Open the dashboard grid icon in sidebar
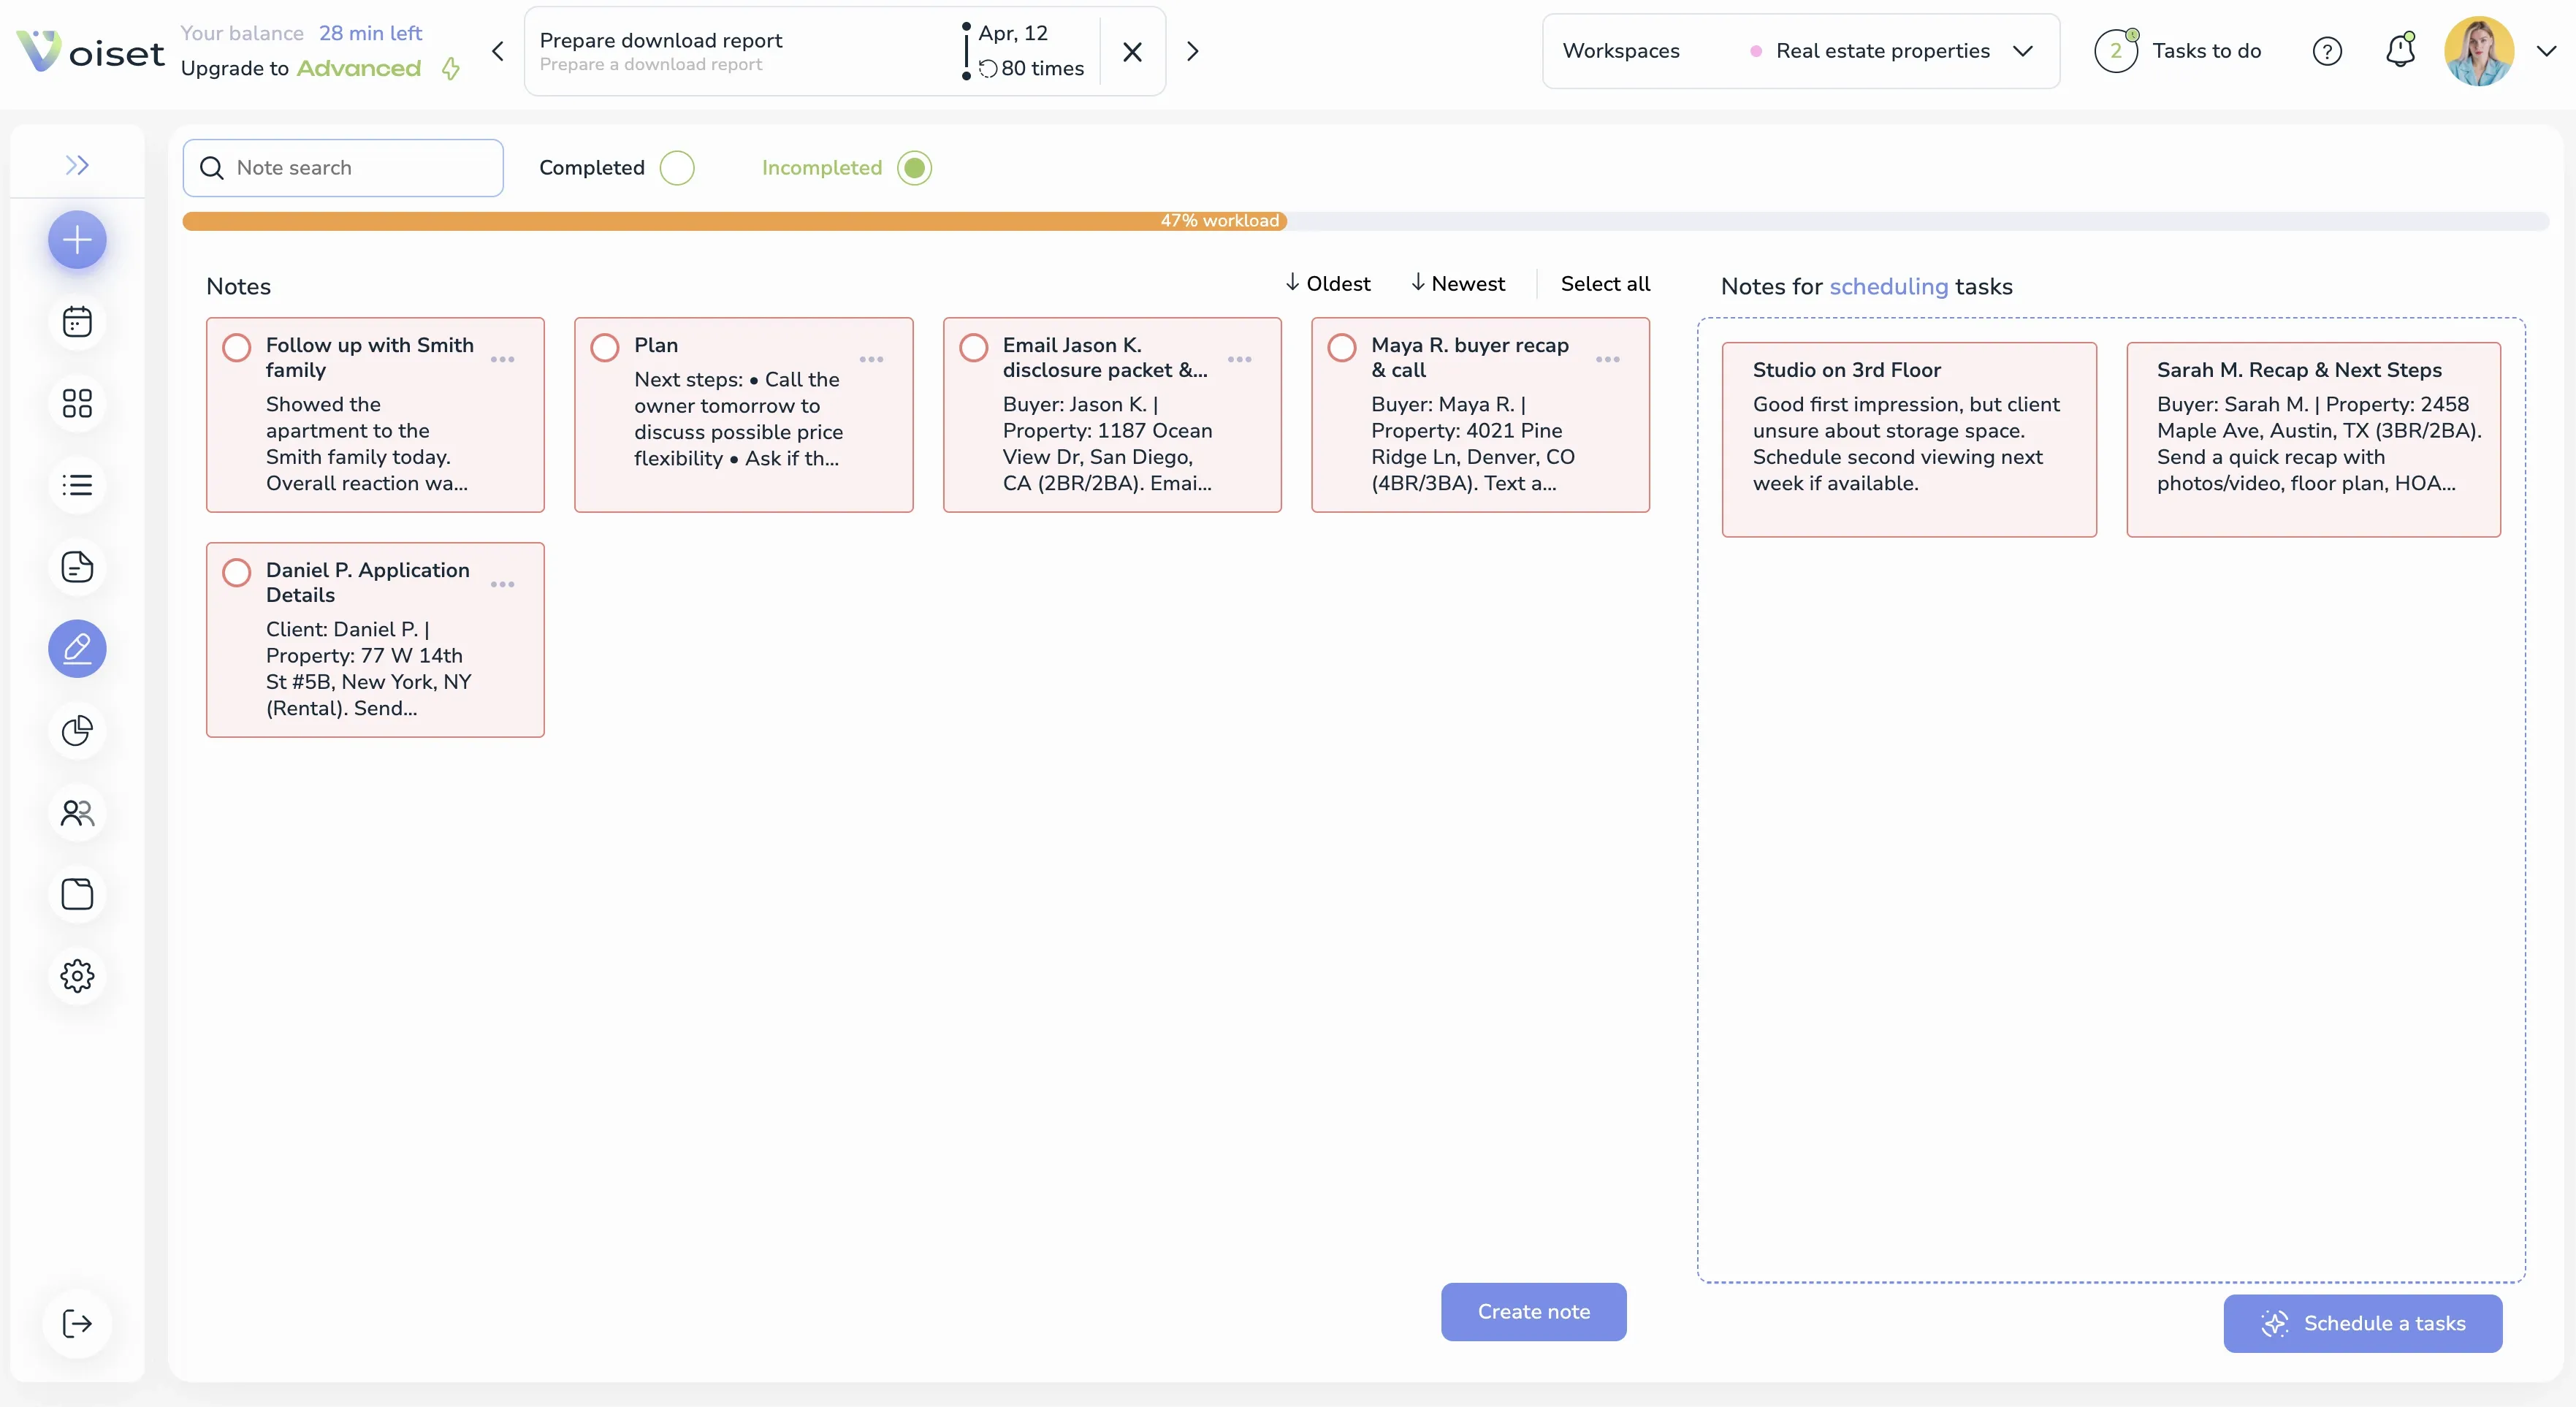Viewport: 2576px width, 1407px height. coord(77,403)
